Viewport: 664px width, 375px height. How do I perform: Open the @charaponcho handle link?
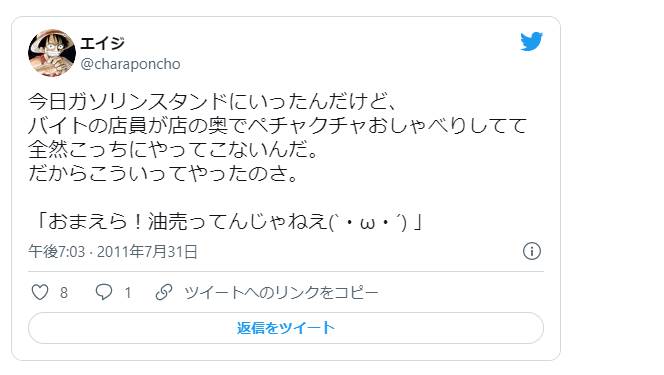130,64
